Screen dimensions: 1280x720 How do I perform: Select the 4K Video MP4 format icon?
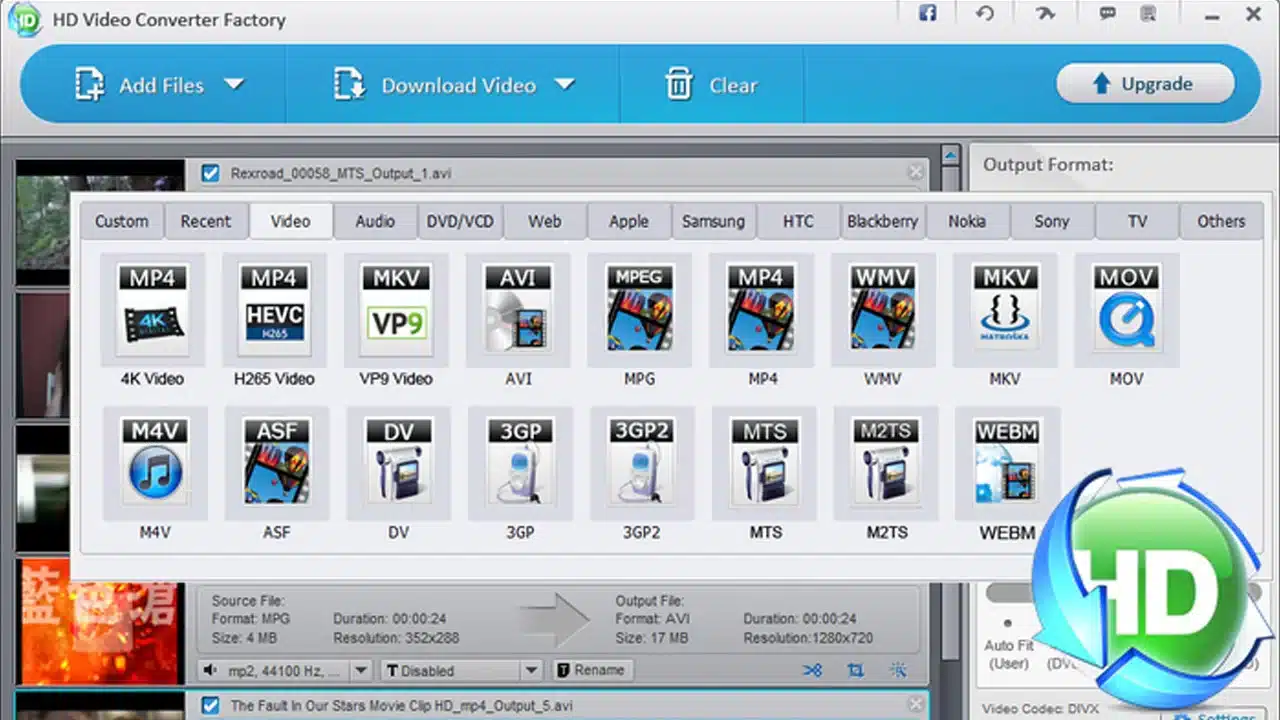[153, 310]
